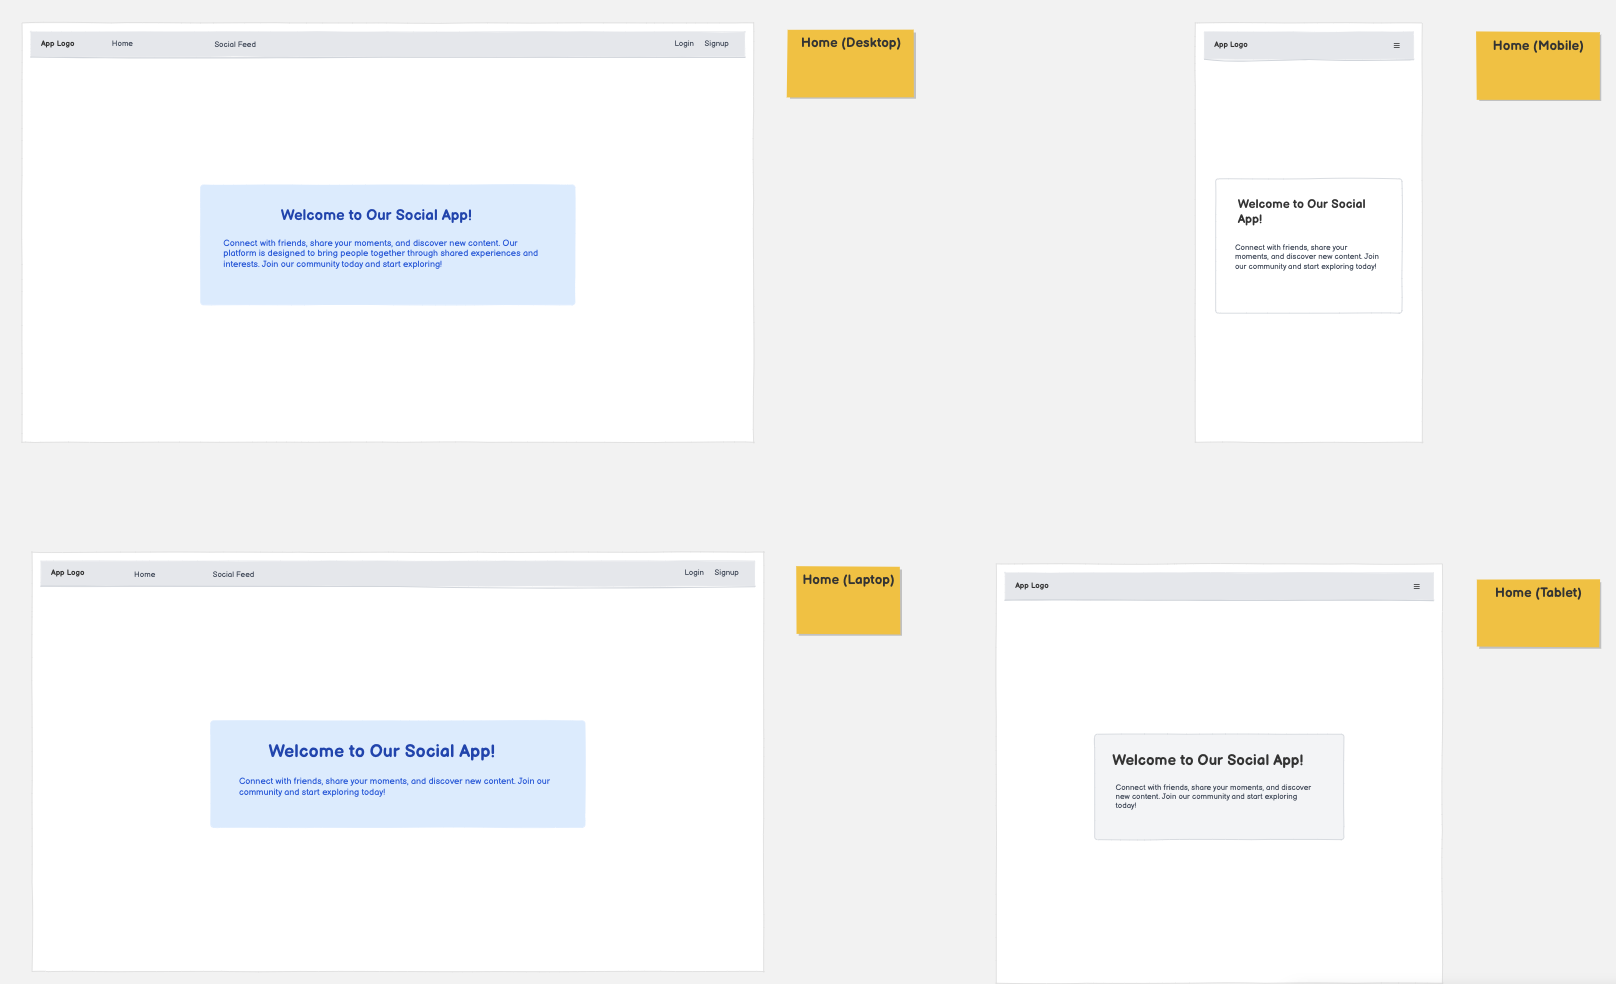Viewport: 1616px width, 984px height.
Task: Click the welcome heading in the desktop wireframe
Action: coord(376,215)
